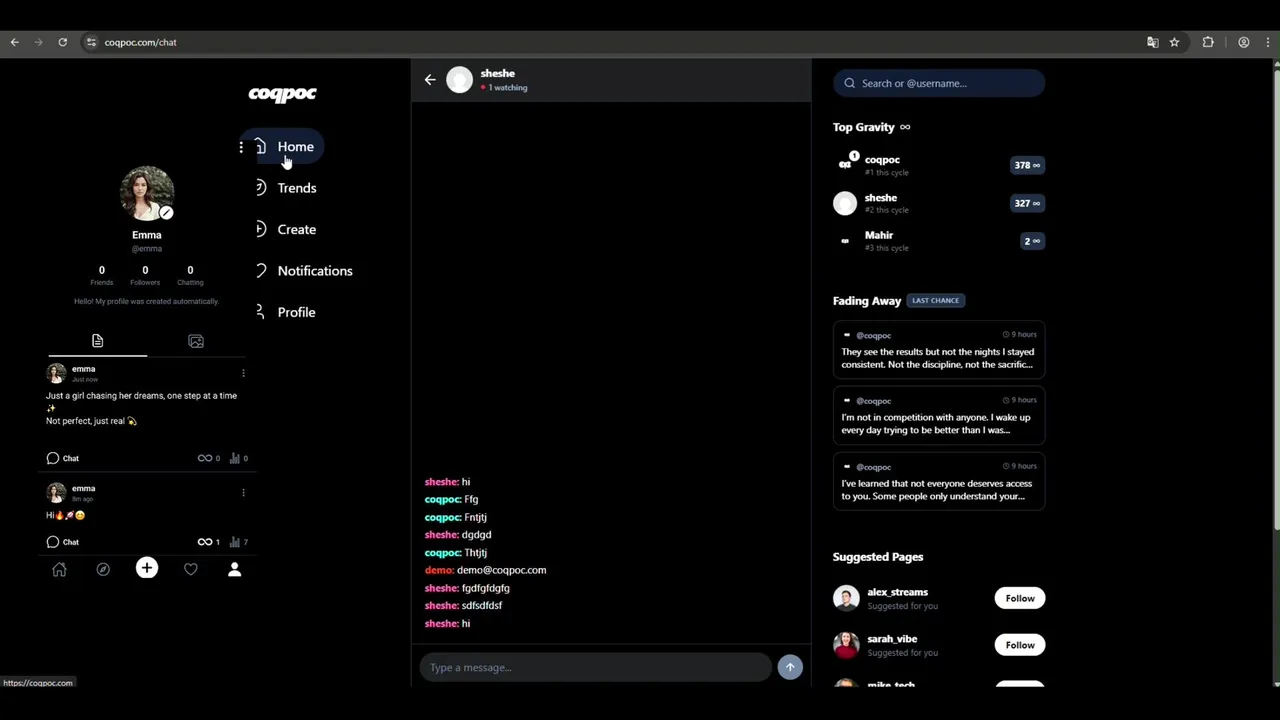Screen dimensions: 1280x720
Task: Open the browser three-dot menu
Action: (x=1268, y=42)
